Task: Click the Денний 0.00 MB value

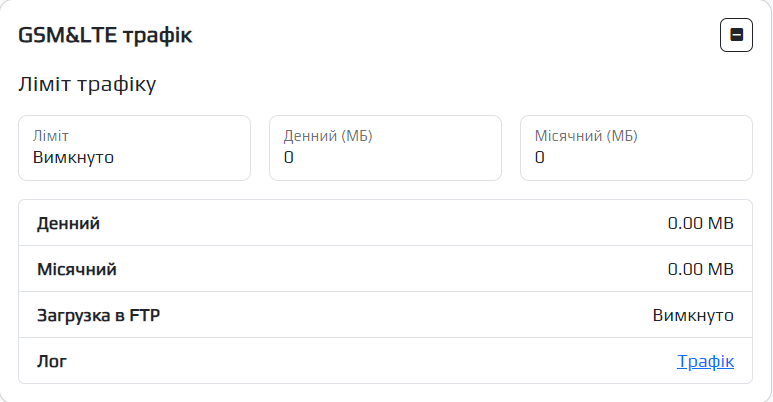Action: click(700, 223)
